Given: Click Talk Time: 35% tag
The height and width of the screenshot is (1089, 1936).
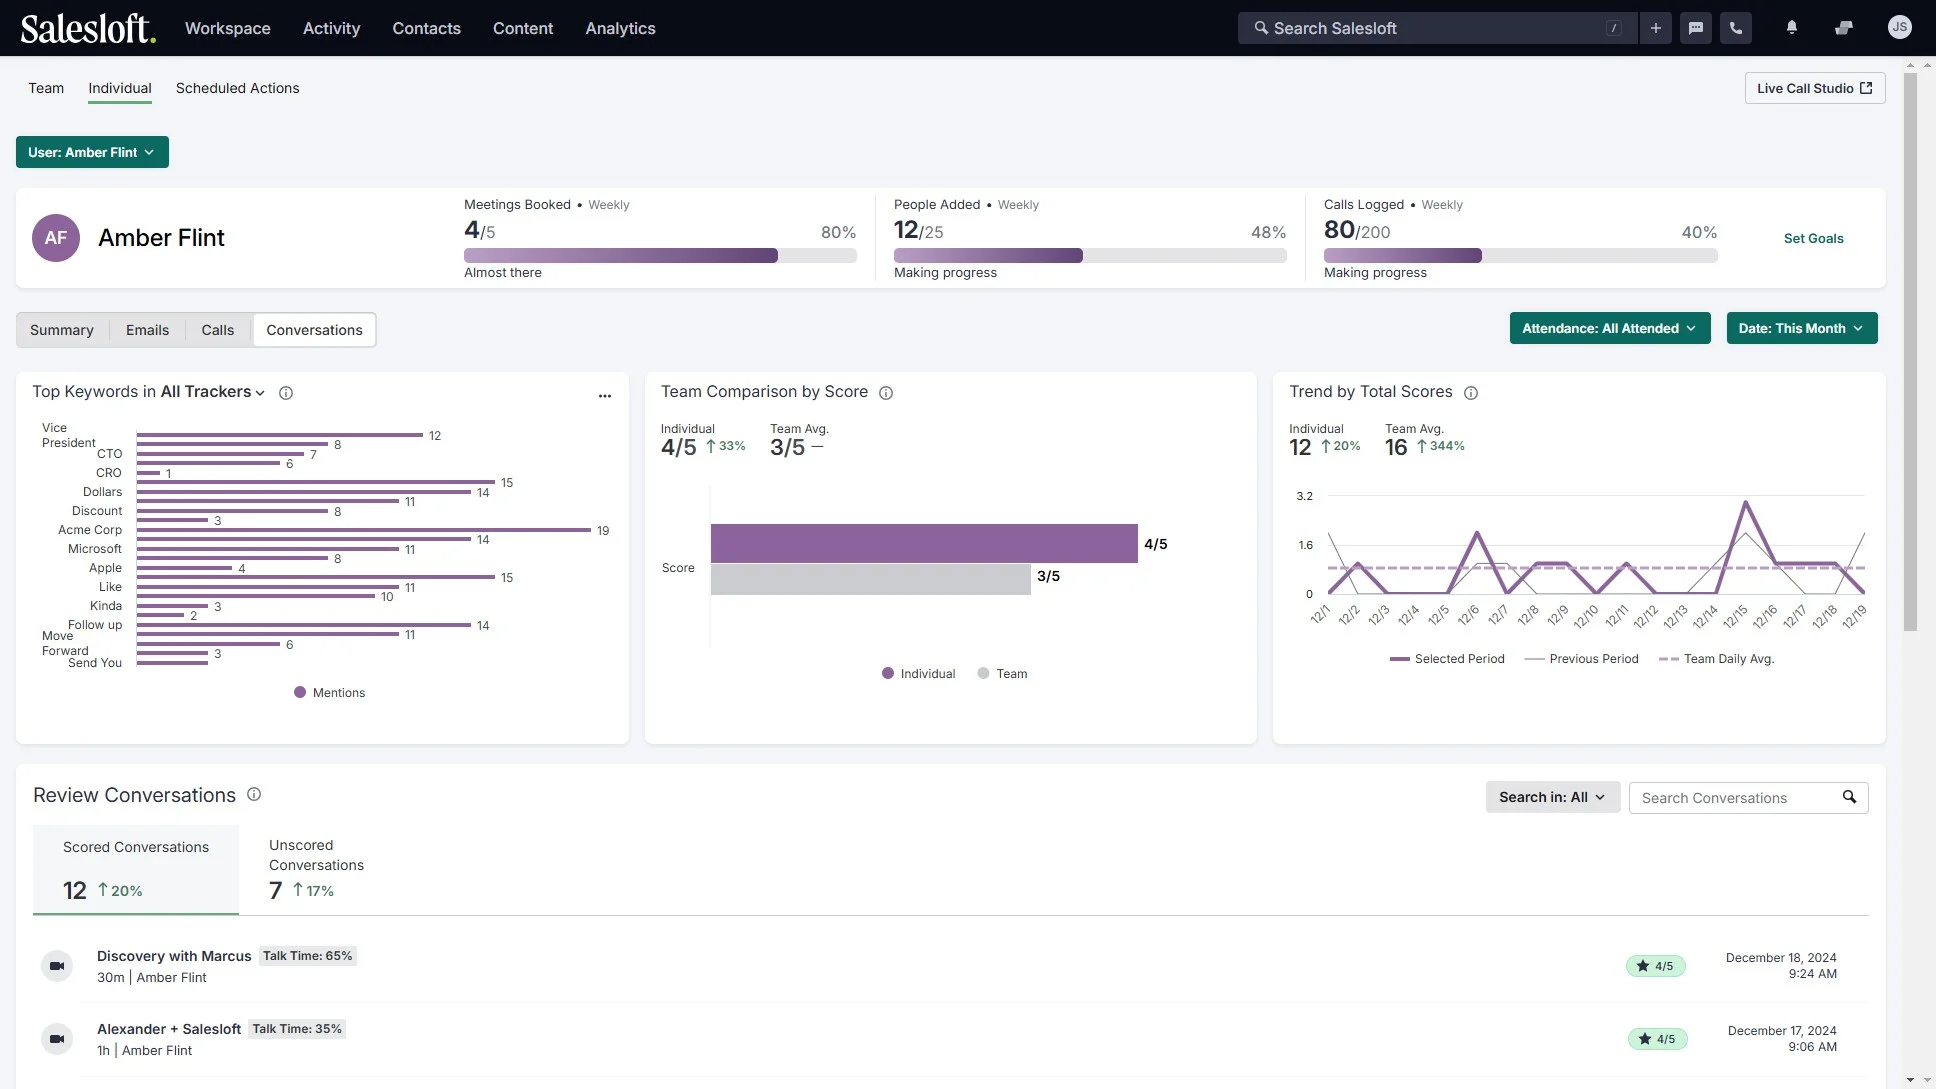Looking at the screenshot, I should [297, 1029].
